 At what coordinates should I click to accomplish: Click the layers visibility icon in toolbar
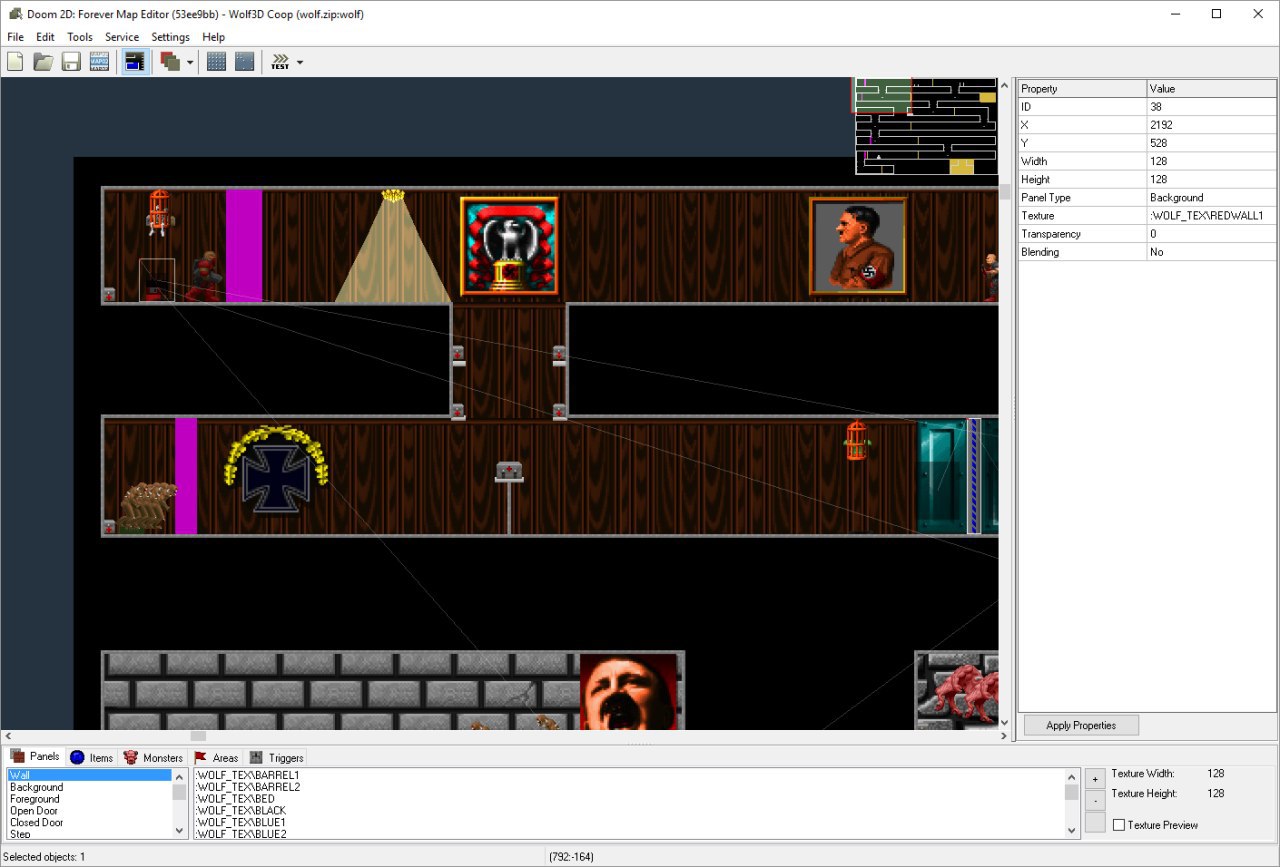tap(169, 62)
